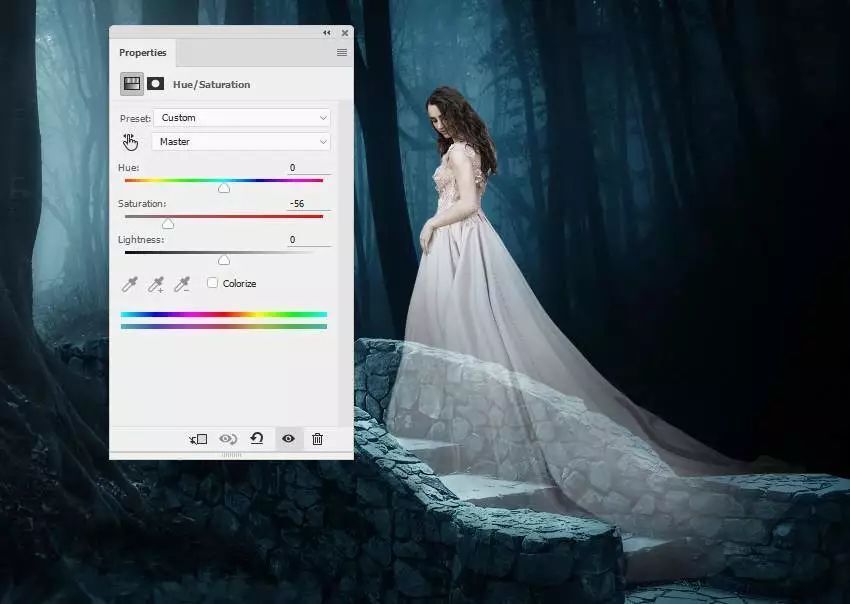
Task: Activate the on-image adjustment hand tool
Action: pyautogui.click(x=130, y=142)
